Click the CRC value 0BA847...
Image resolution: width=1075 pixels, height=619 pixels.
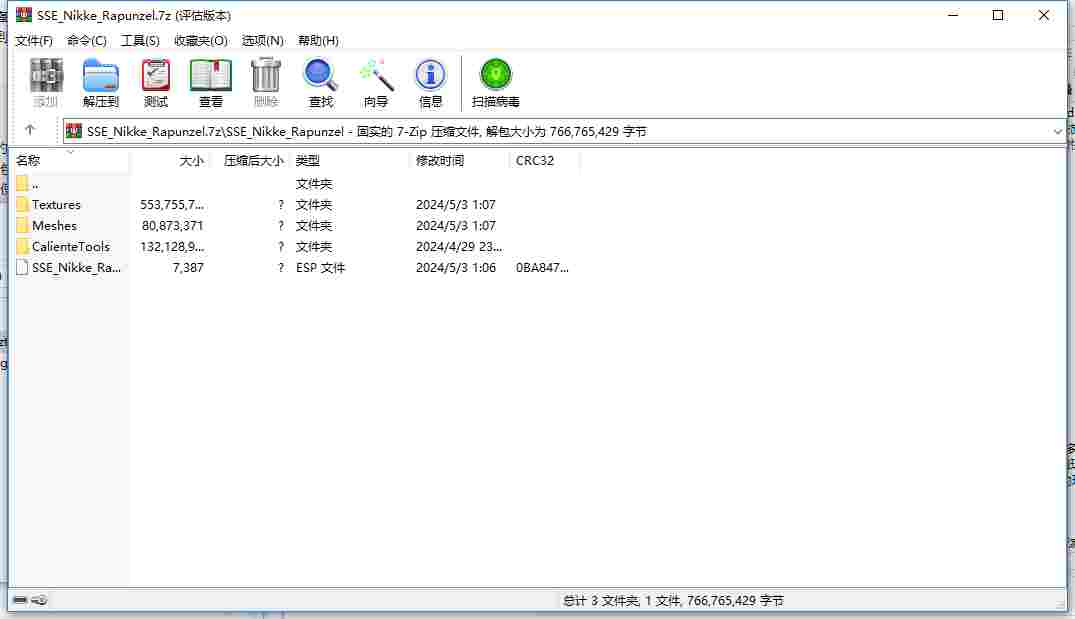pos(542,267)
